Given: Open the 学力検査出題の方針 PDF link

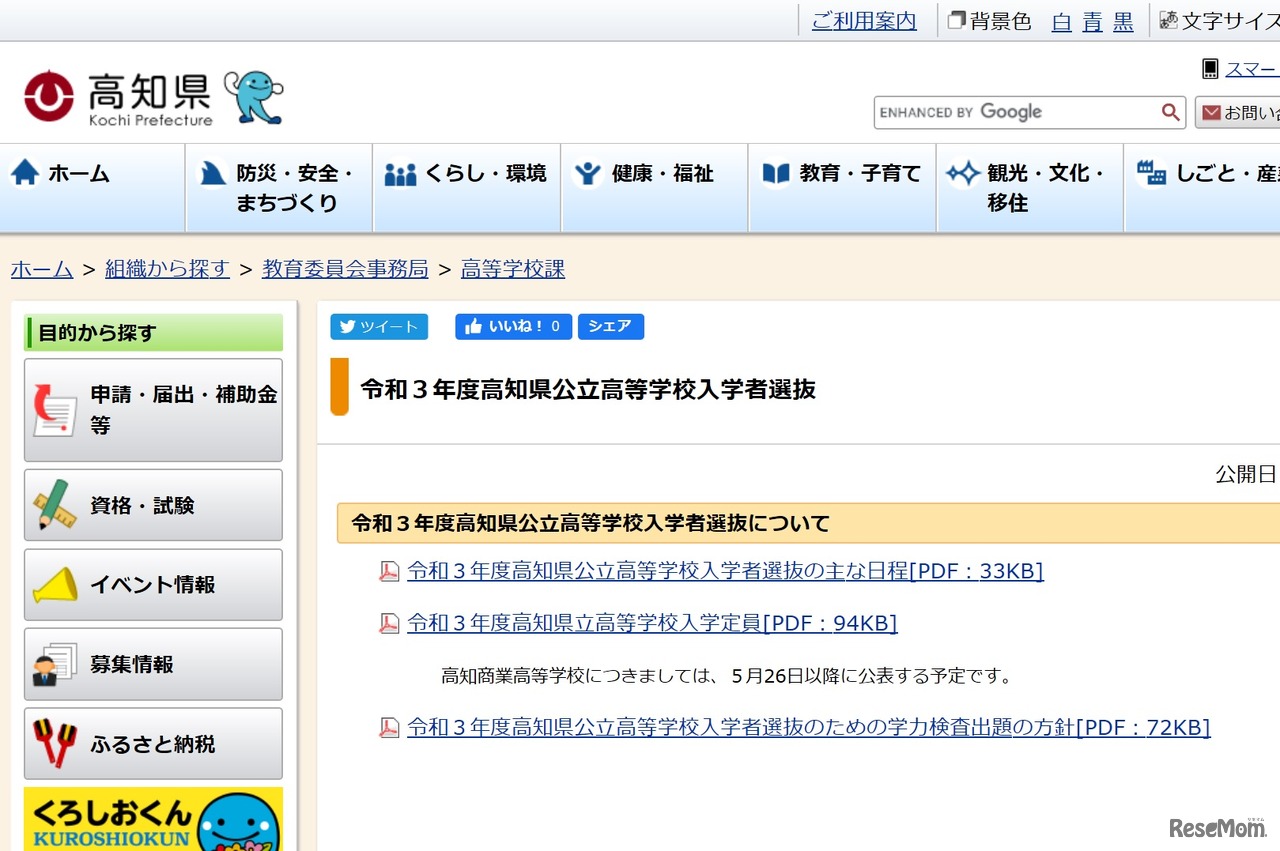Looking at the screenshot, I should 809,727.
